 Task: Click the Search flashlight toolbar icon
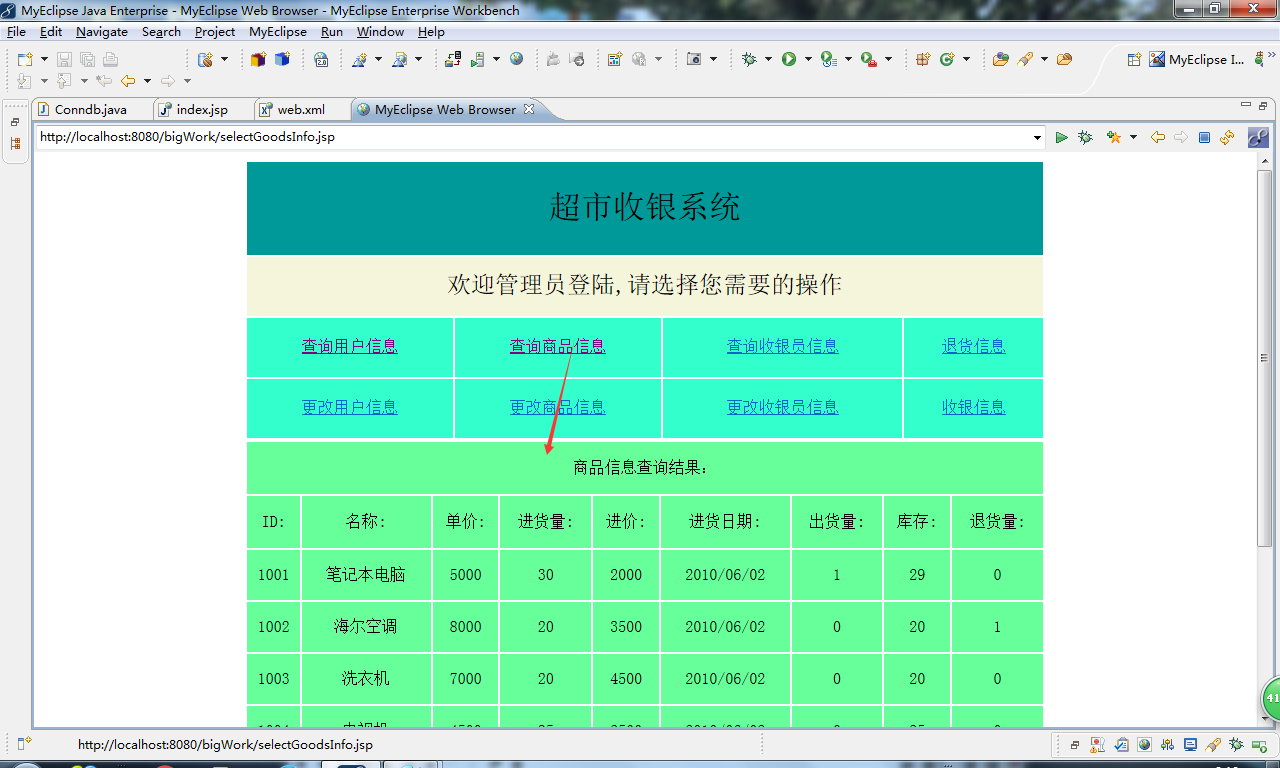(x=1025, y=60)
